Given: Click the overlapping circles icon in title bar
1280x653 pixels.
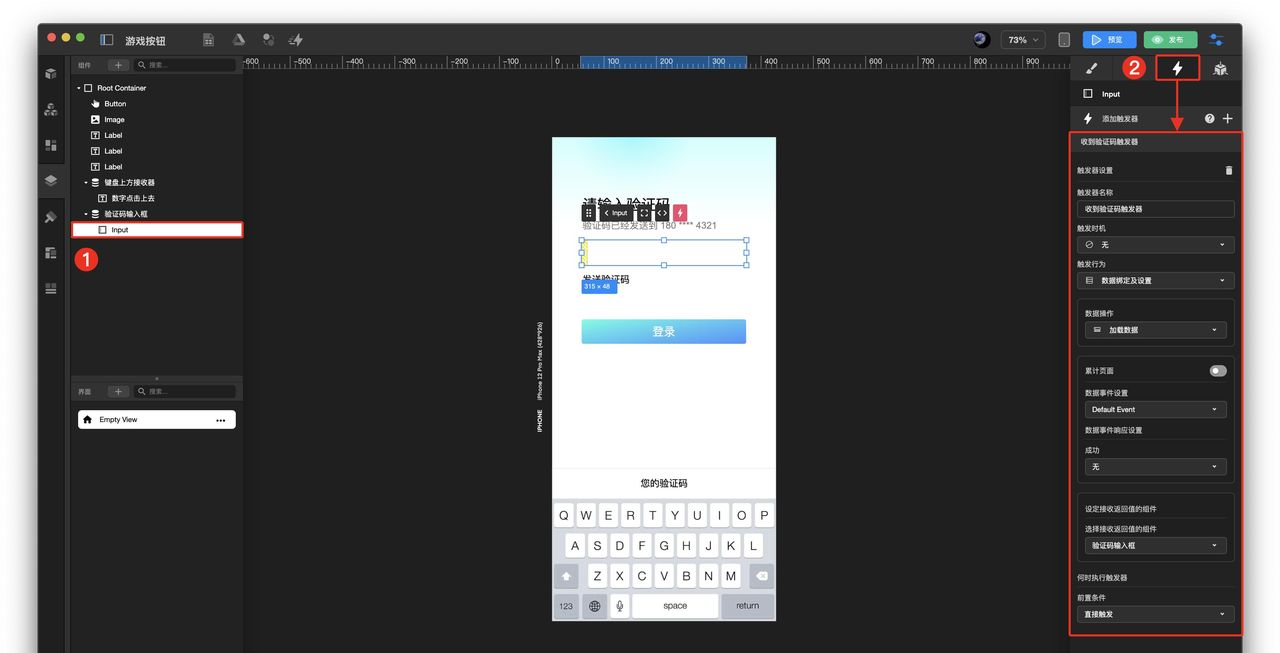Looking at the screenshot, I should 268,40.
